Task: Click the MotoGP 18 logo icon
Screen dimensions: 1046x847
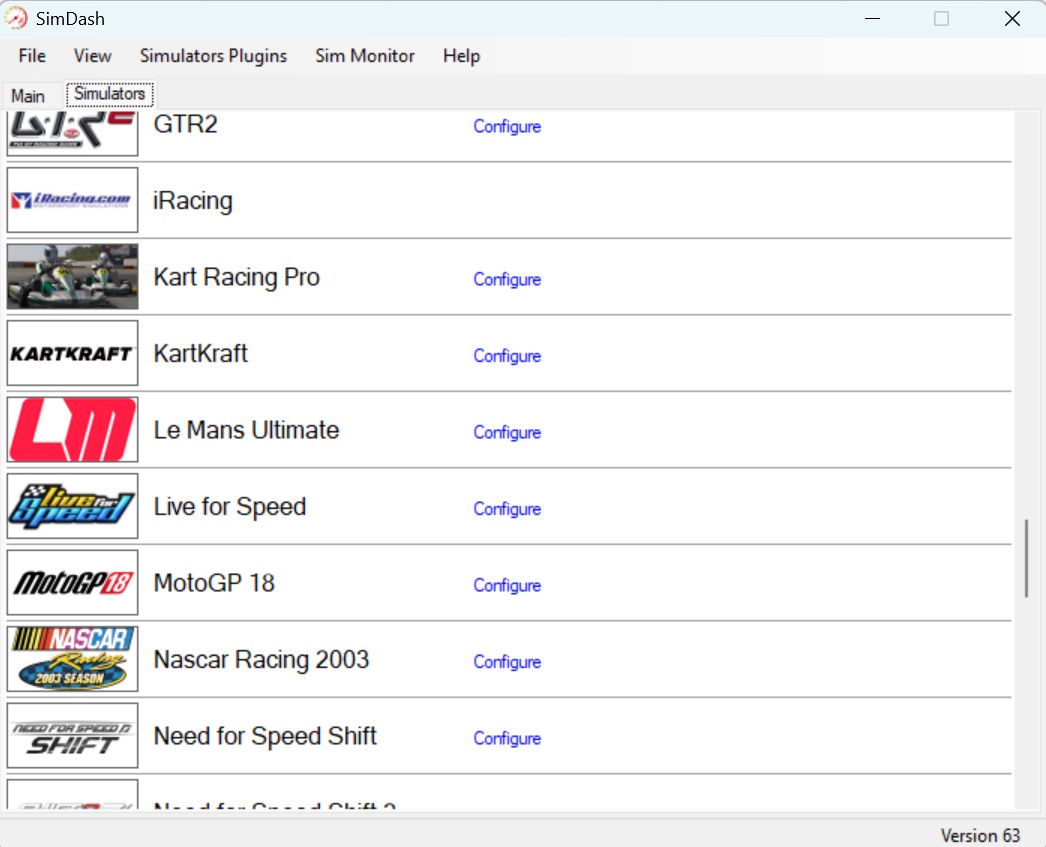Action: coord(72,583)
